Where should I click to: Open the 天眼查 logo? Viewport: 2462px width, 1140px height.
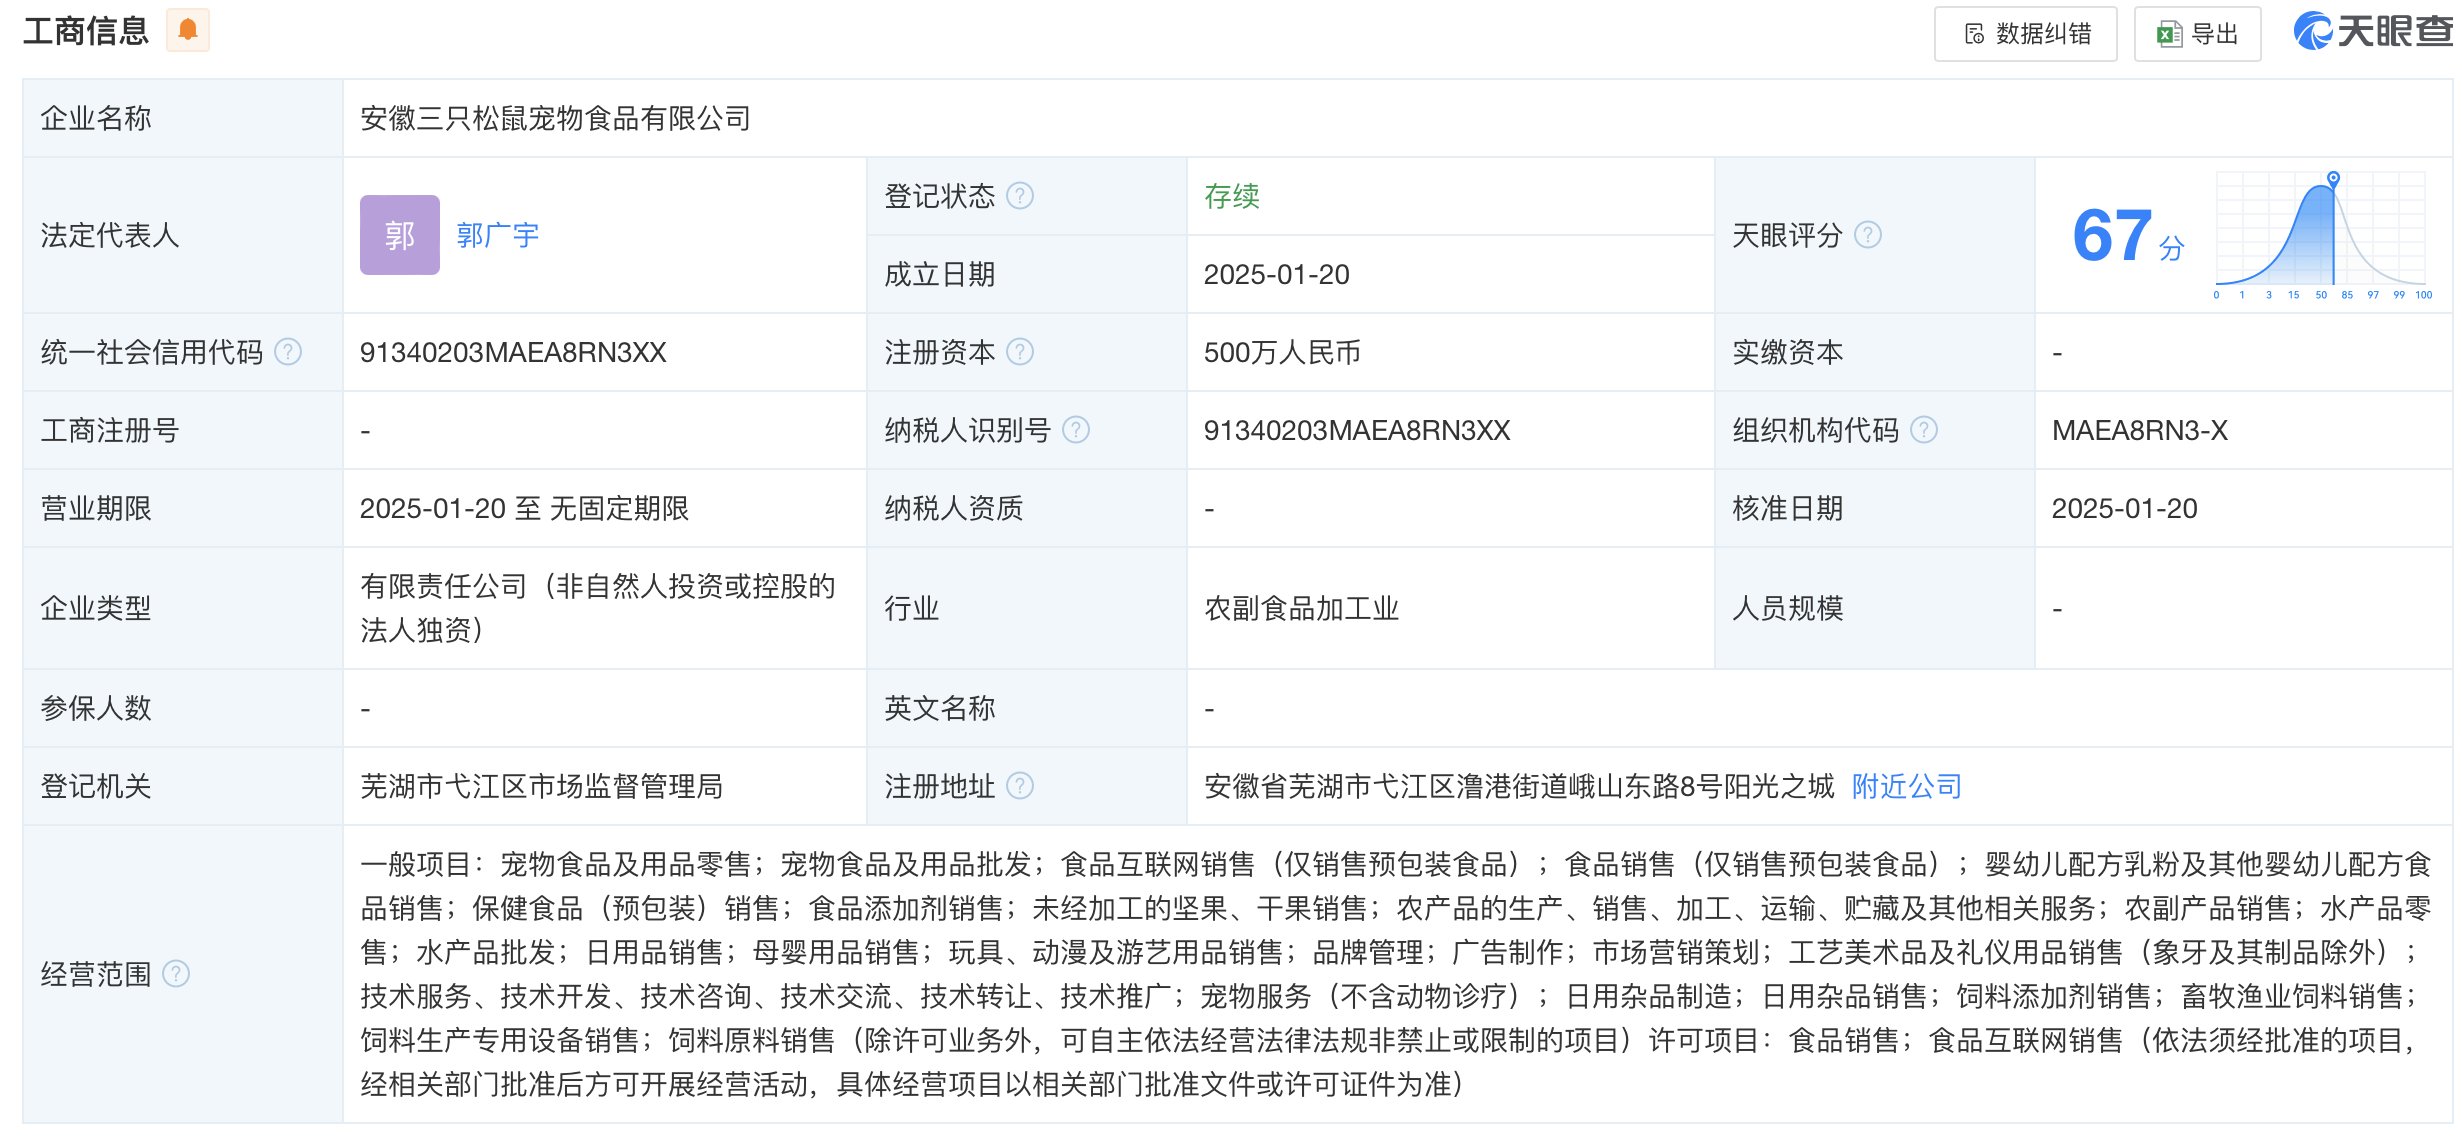[x=2372, y=32]
